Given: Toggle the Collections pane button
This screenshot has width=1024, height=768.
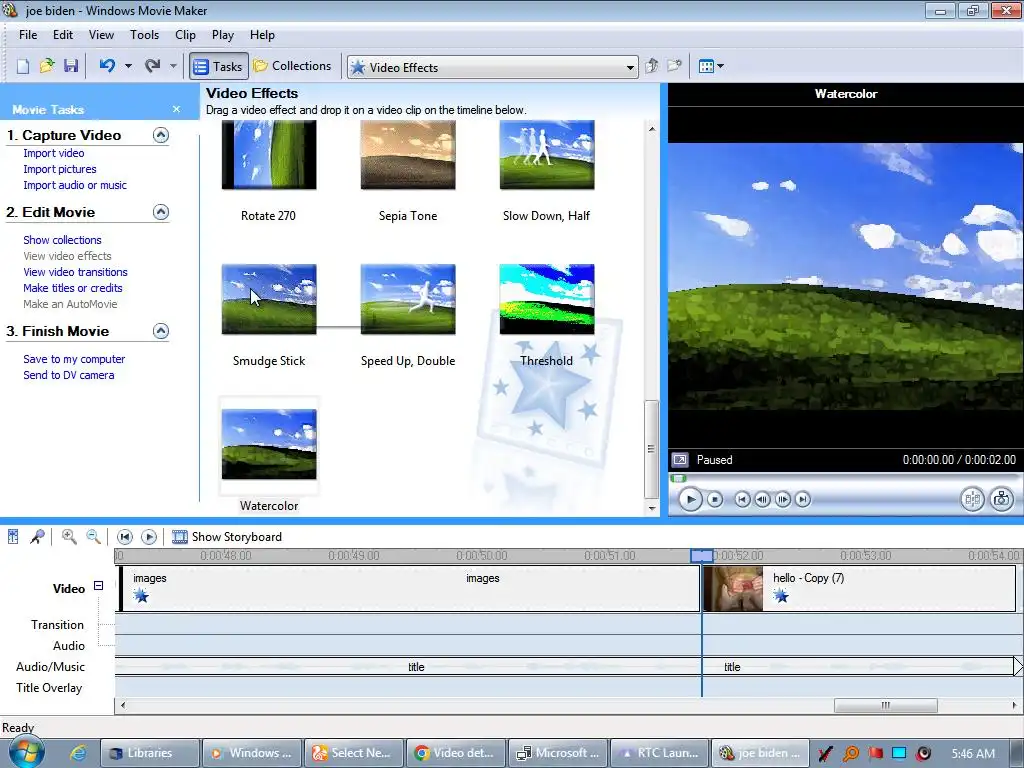Looking at the screenshot, I should (293, 66).
